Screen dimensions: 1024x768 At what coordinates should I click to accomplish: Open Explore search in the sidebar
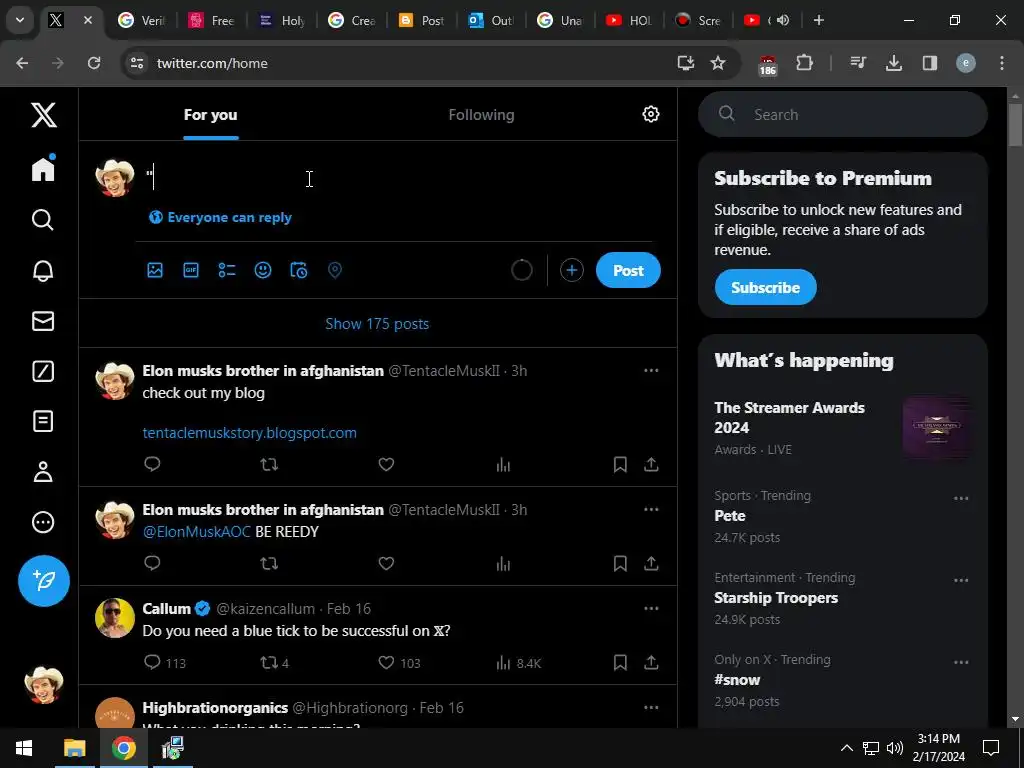click(x=43, y=220)
